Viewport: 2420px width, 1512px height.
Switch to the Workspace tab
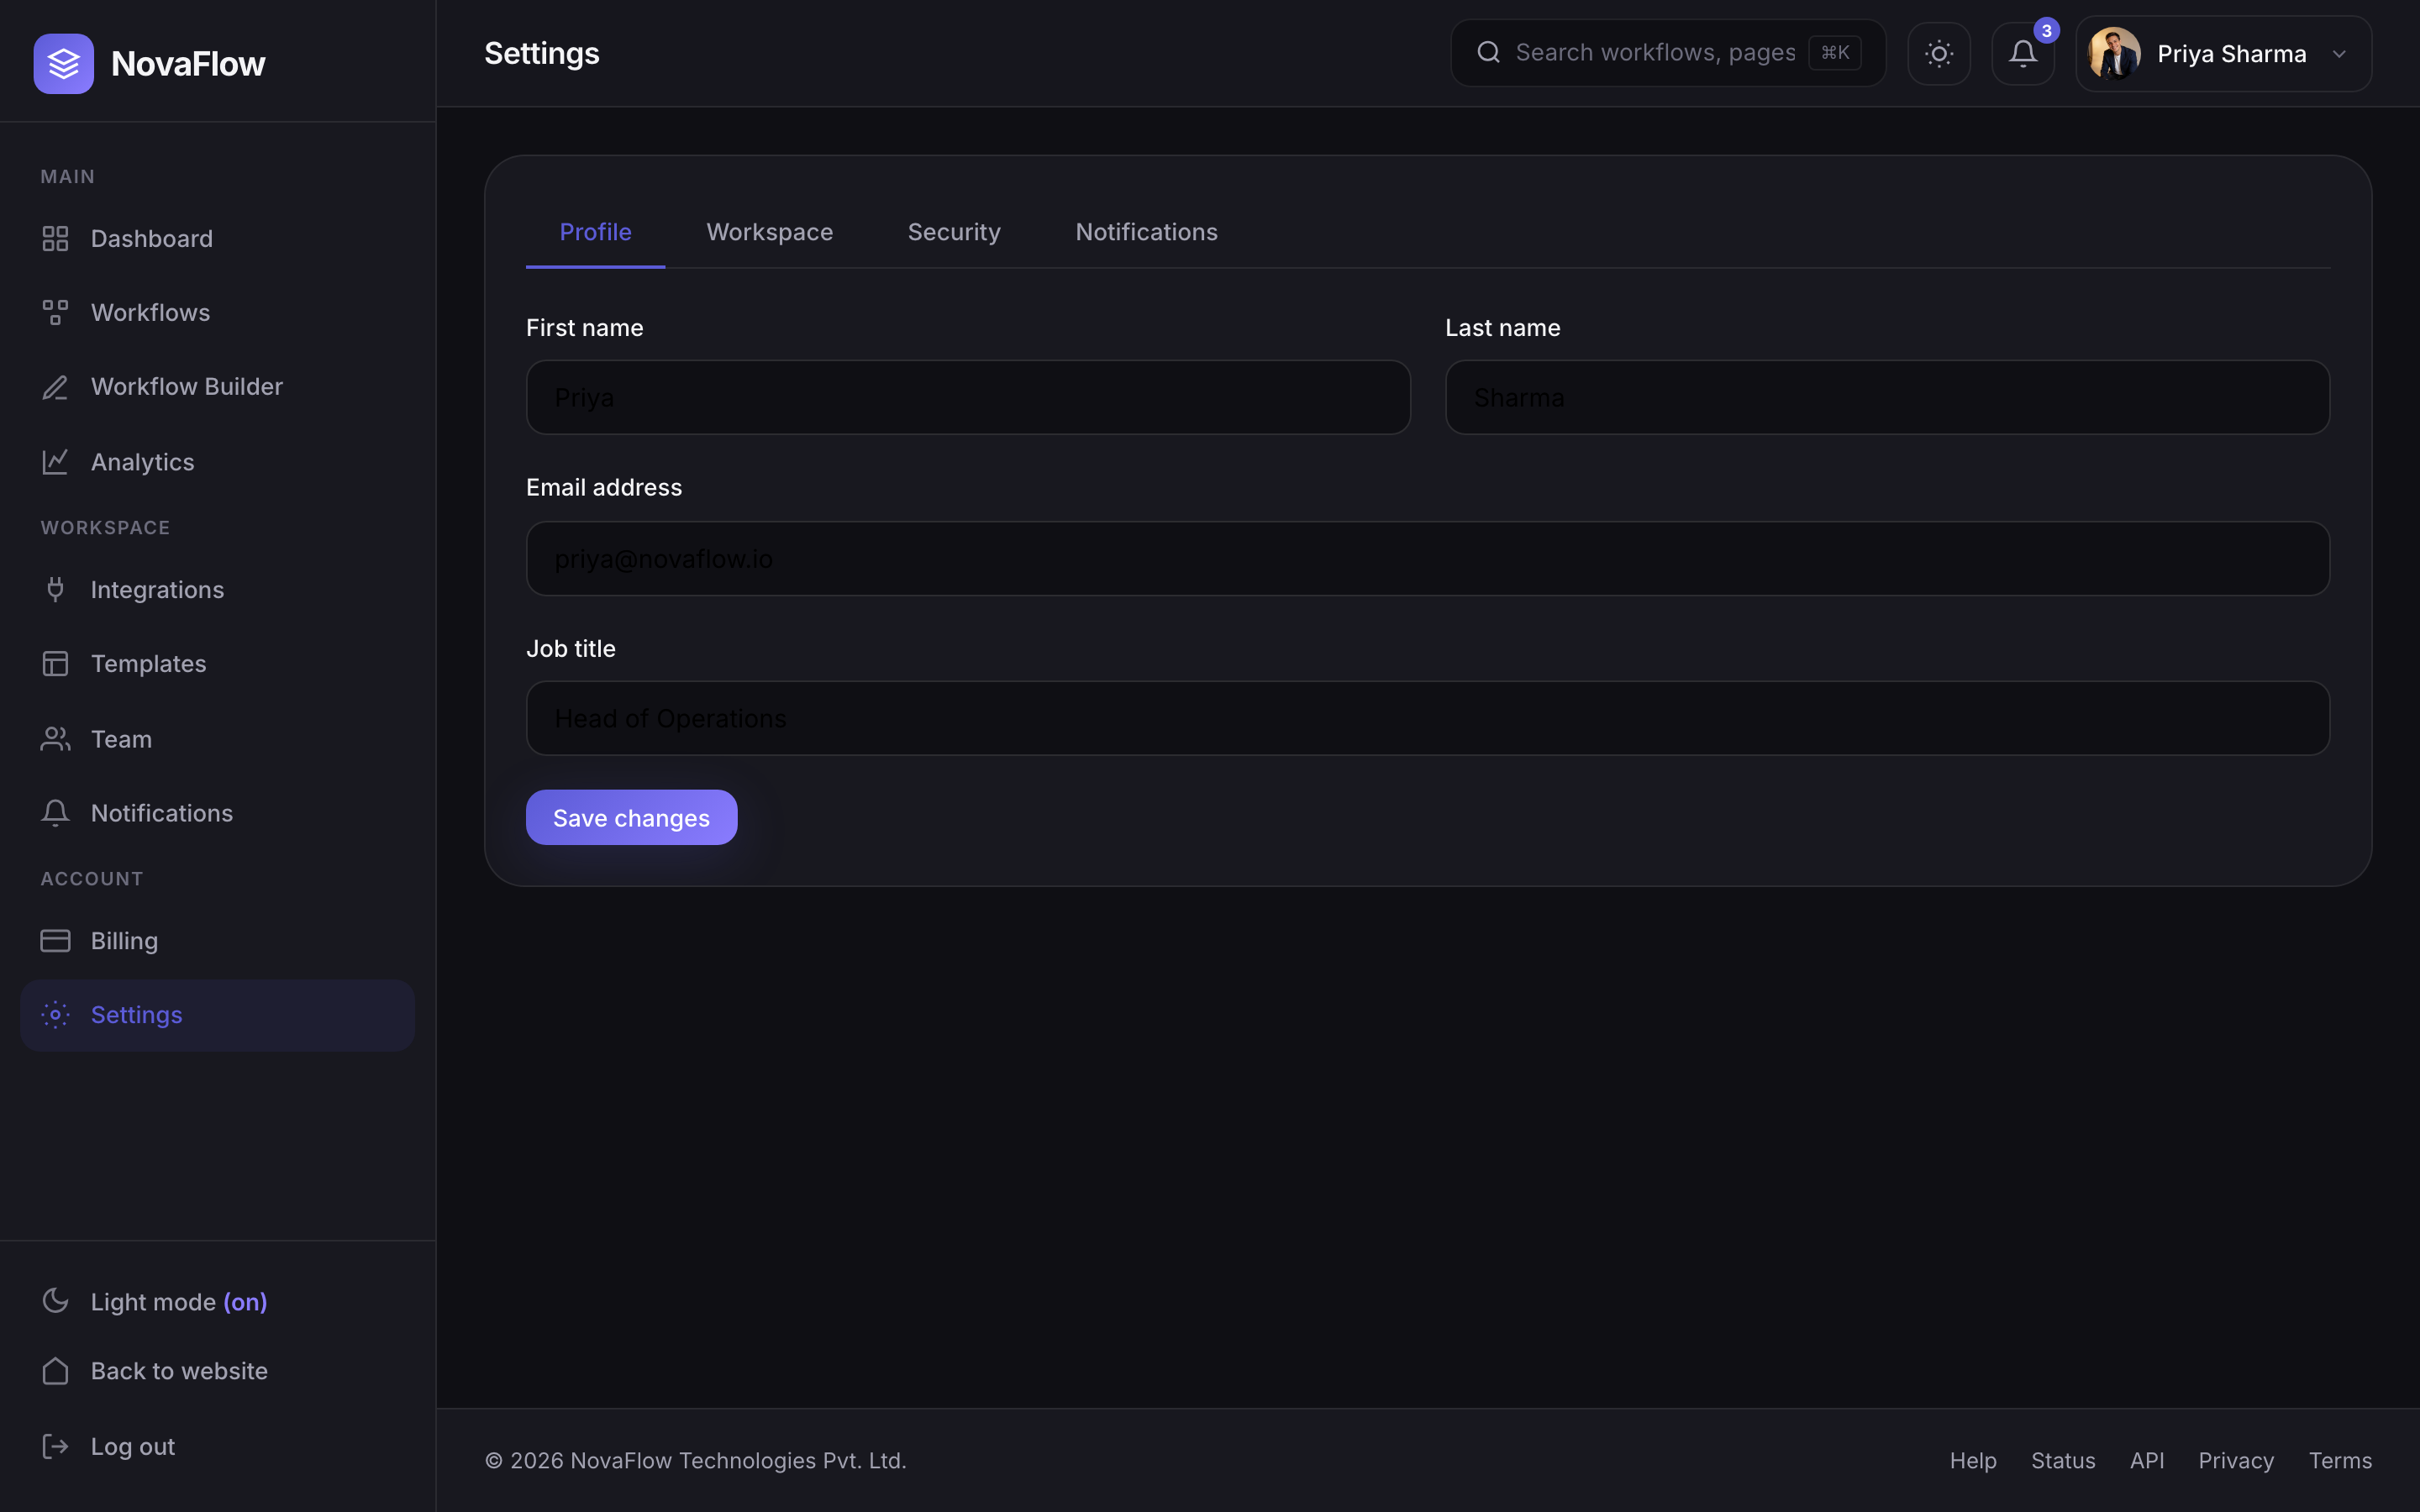coord(769,232)
